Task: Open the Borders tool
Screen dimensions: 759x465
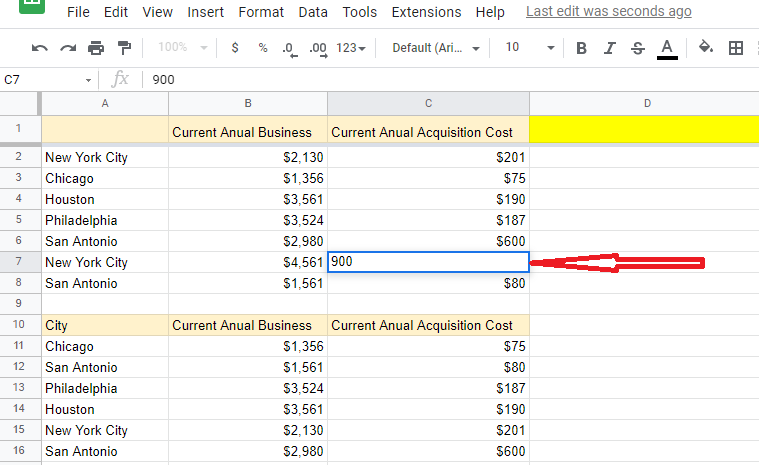Action: [736, 48]
